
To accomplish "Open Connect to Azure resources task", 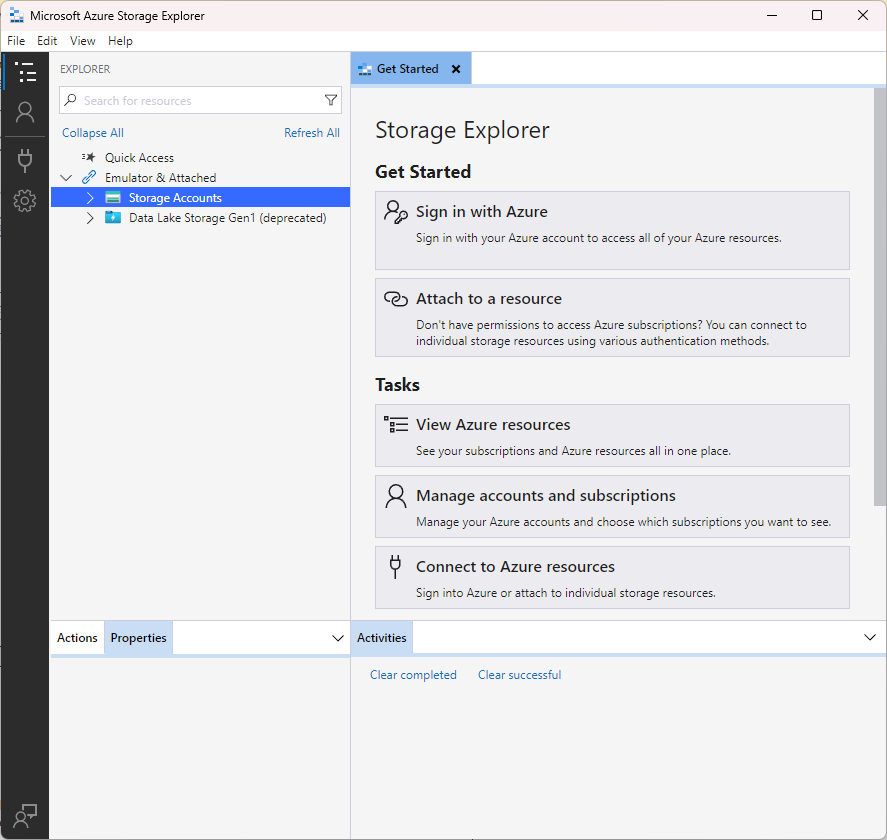I will tap(612, 578).
